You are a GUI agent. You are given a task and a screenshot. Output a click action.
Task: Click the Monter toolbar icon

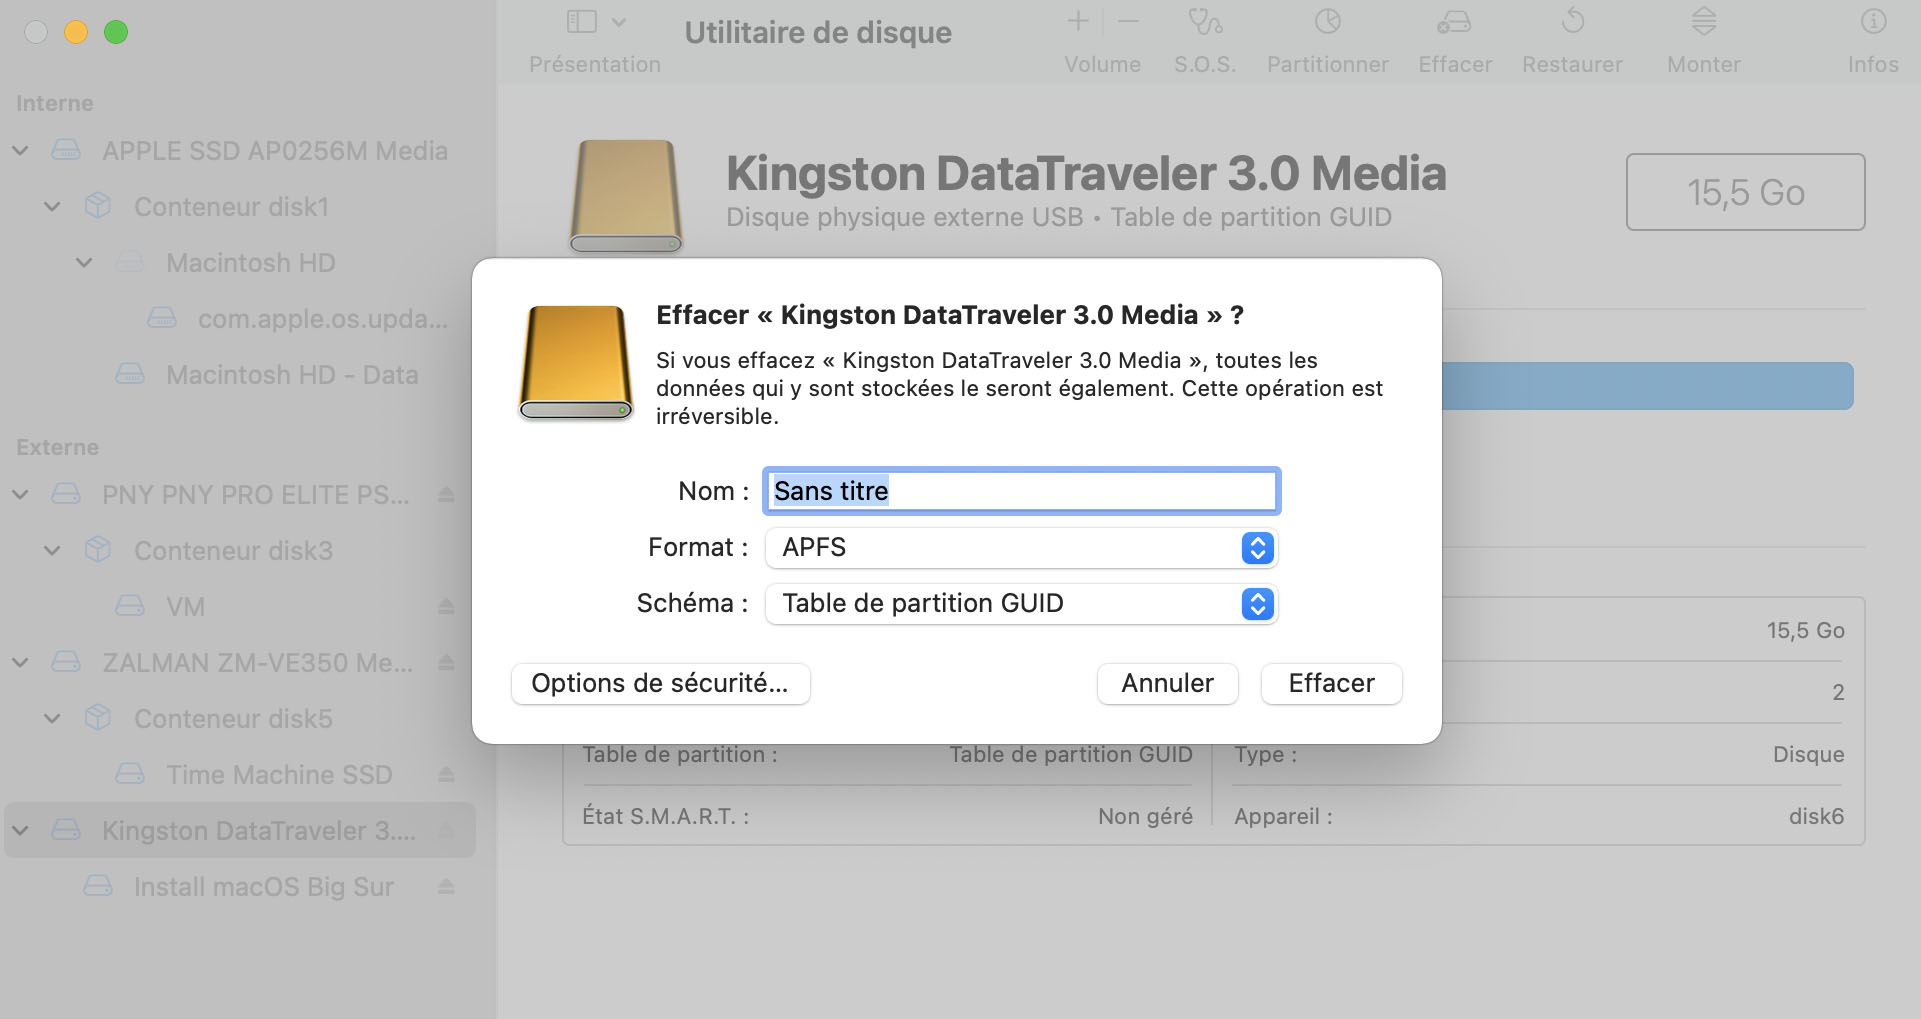1704,21
